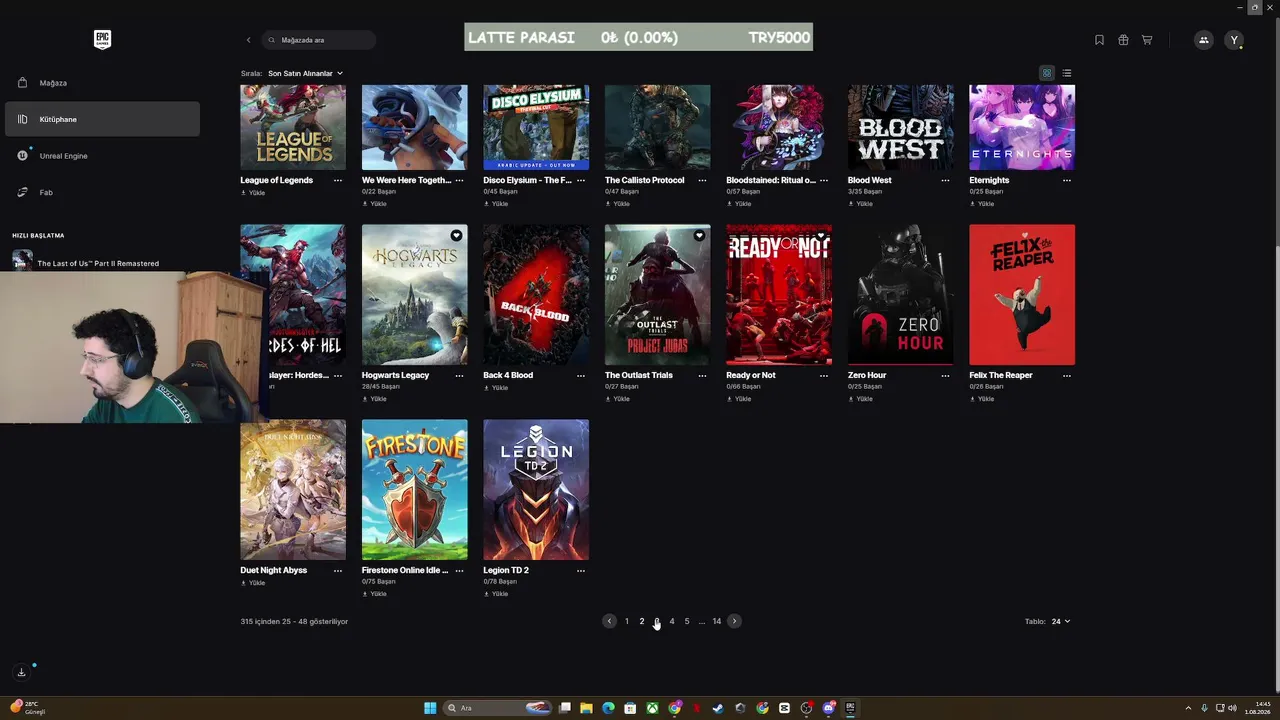Switch library to grid view
The width and height of the screenshot is (1280, 720).
(x=1047, y=73)
